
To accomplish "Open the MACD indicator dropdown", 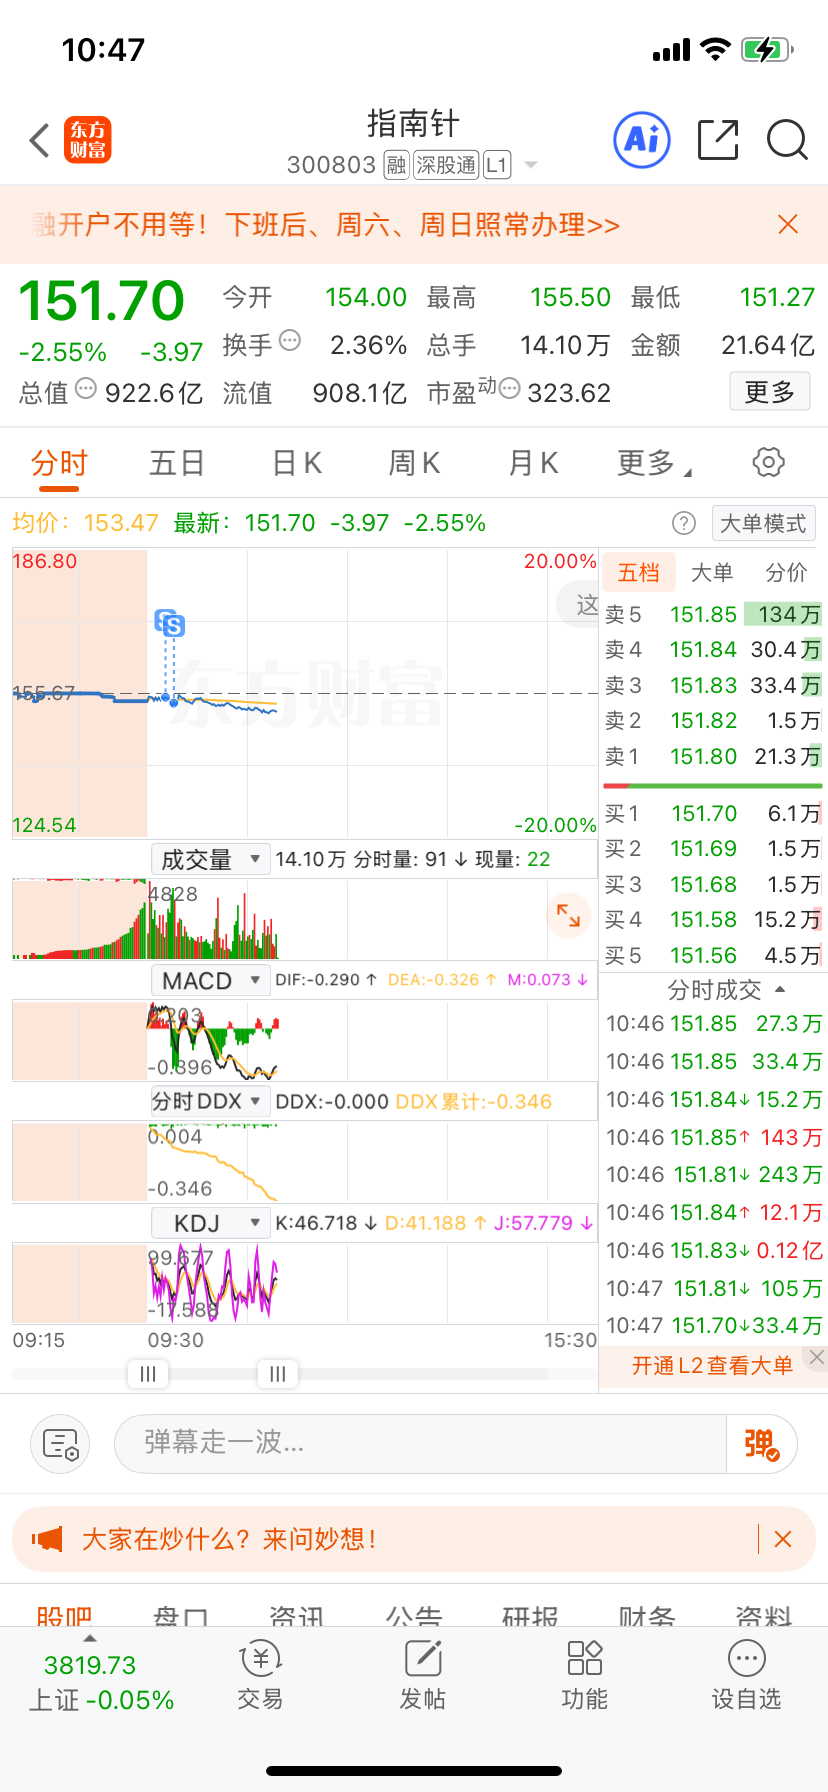I will [x=211, y=981].
